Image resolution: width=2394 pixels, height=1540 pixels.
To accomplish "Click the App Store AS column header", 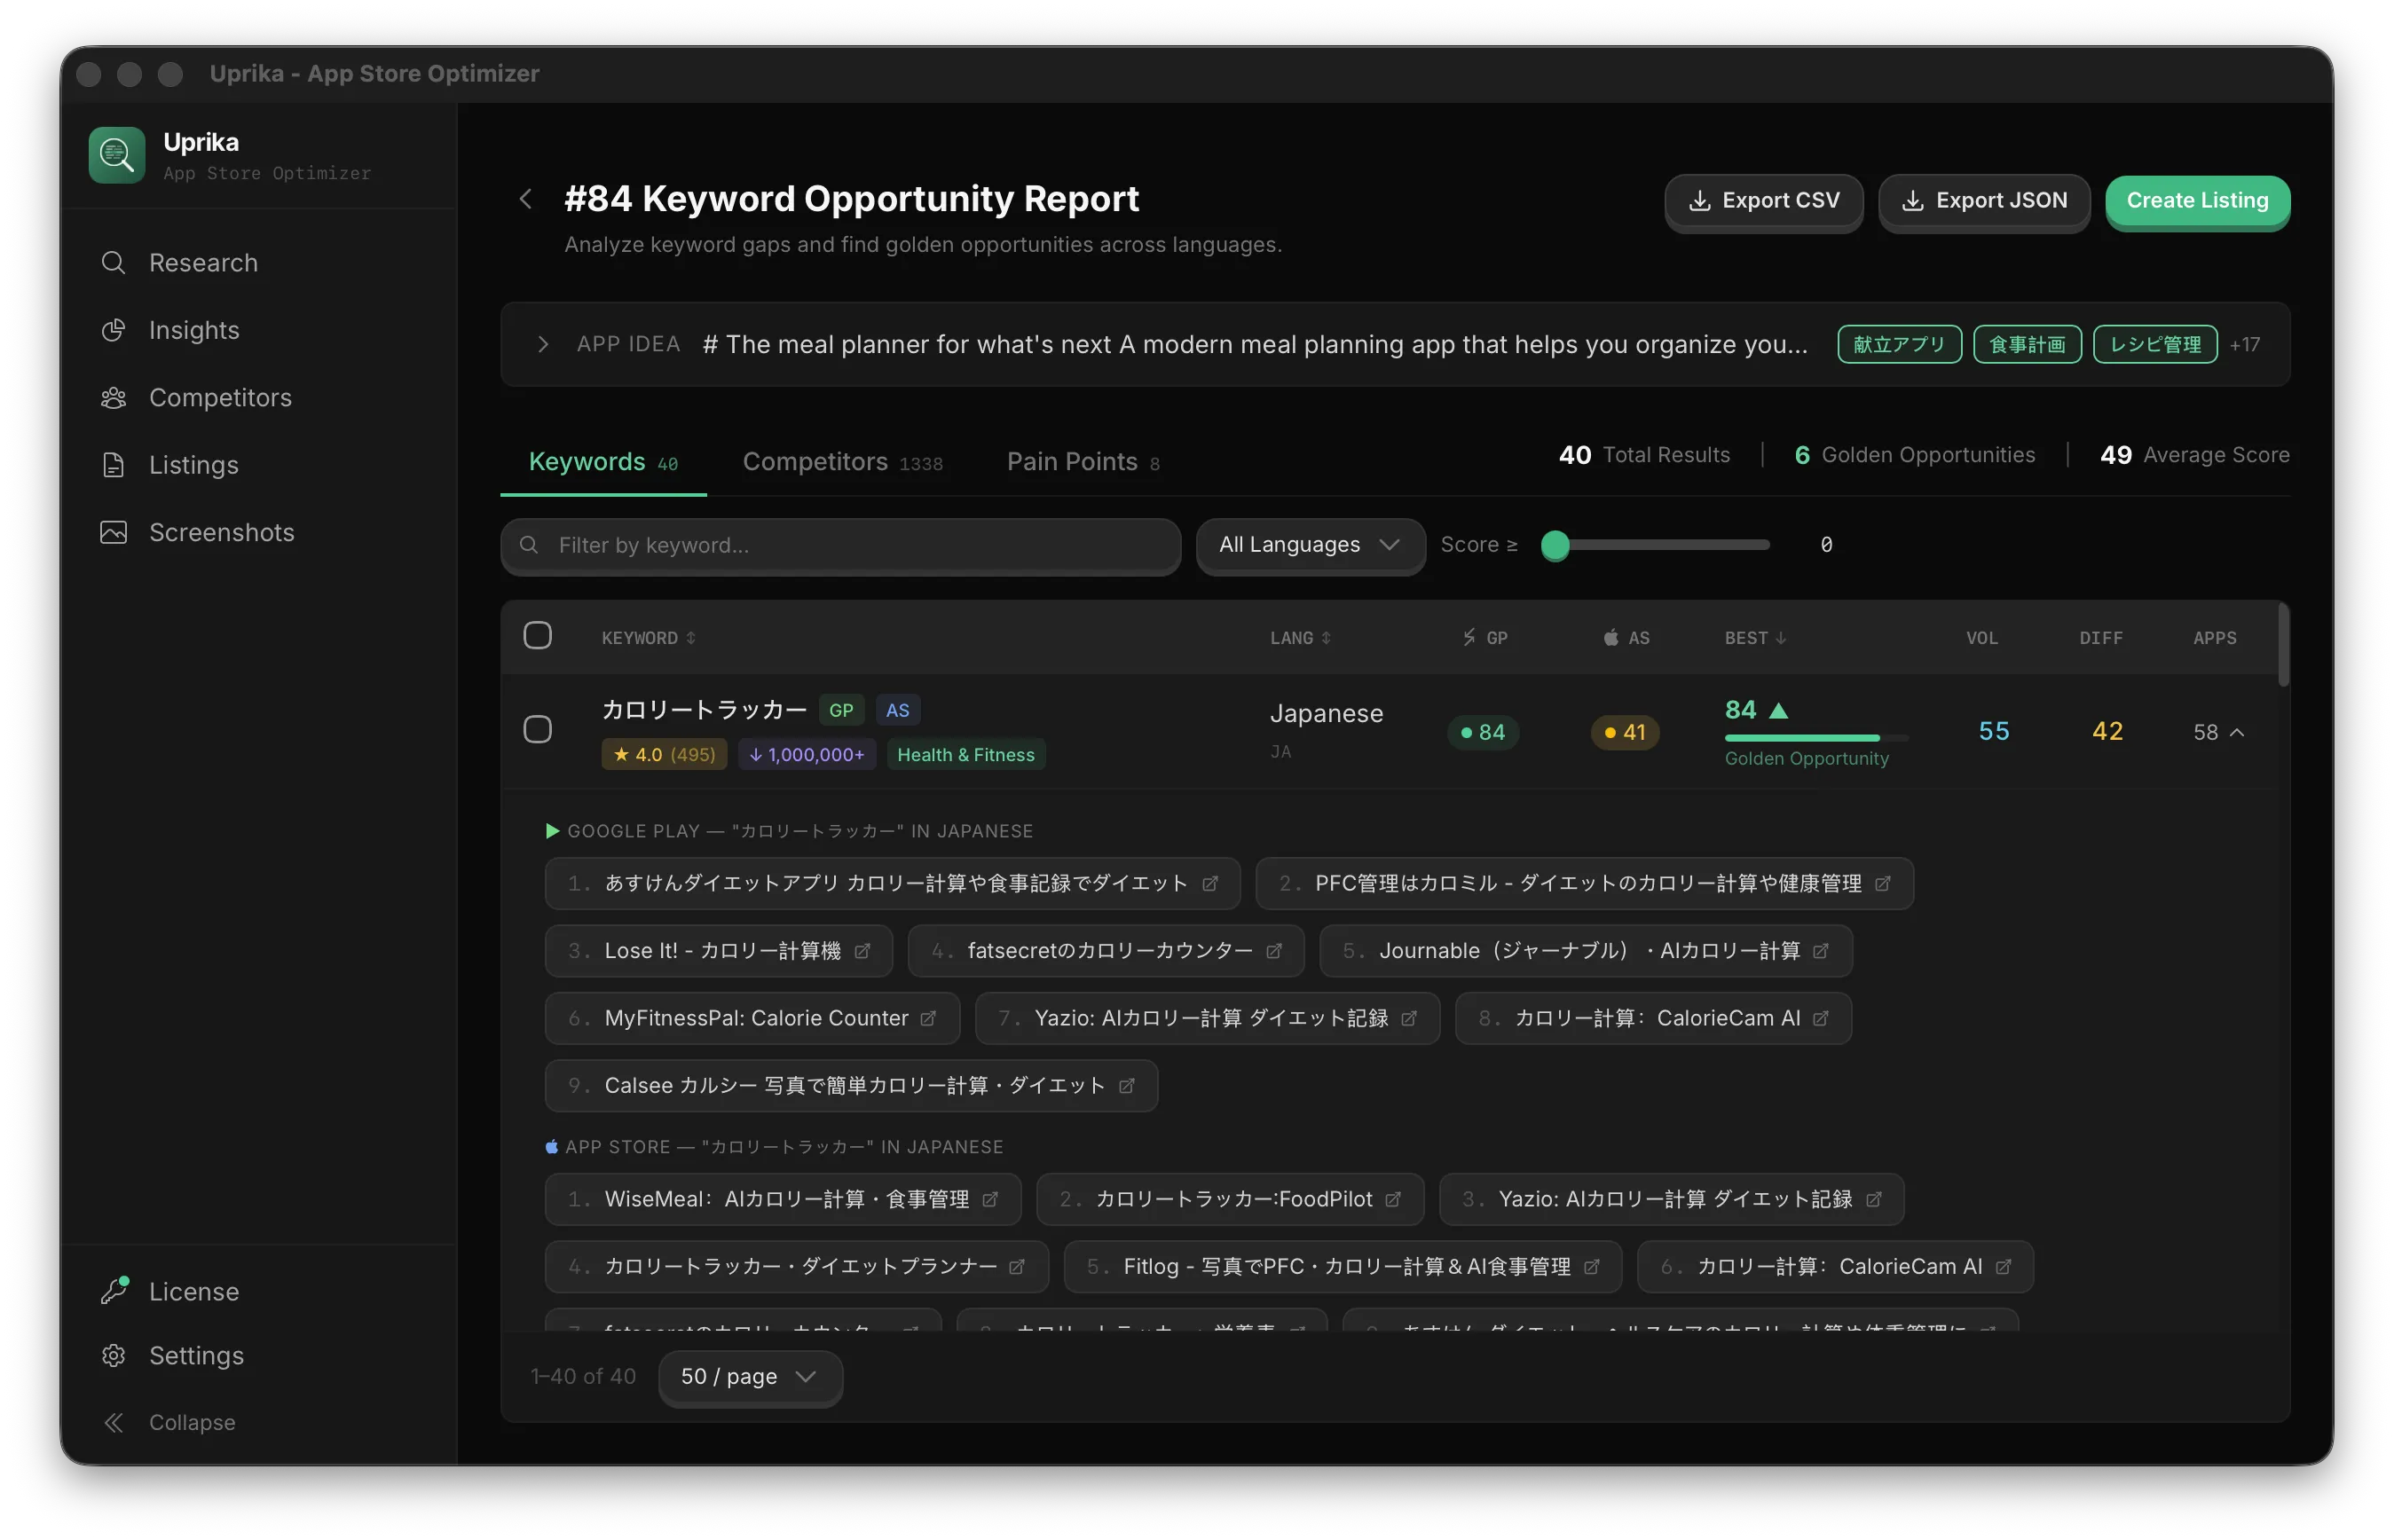I will click(1626, 638).
